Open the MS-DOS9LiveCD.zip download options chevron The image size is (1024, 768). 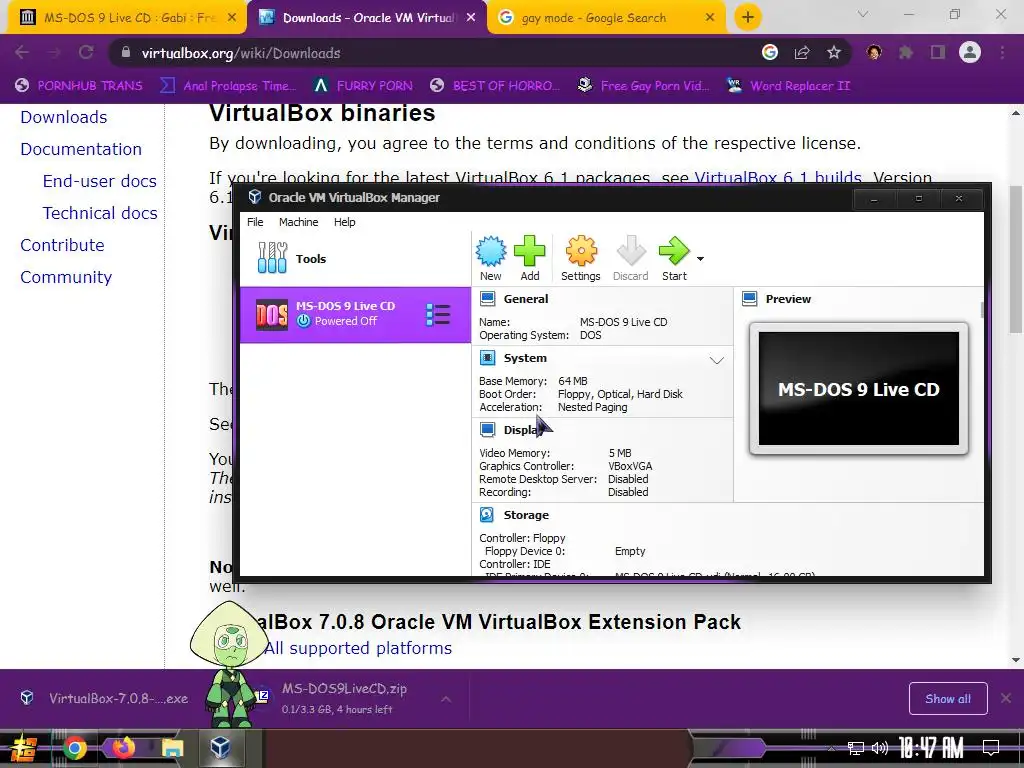click(x=445, y=699)
